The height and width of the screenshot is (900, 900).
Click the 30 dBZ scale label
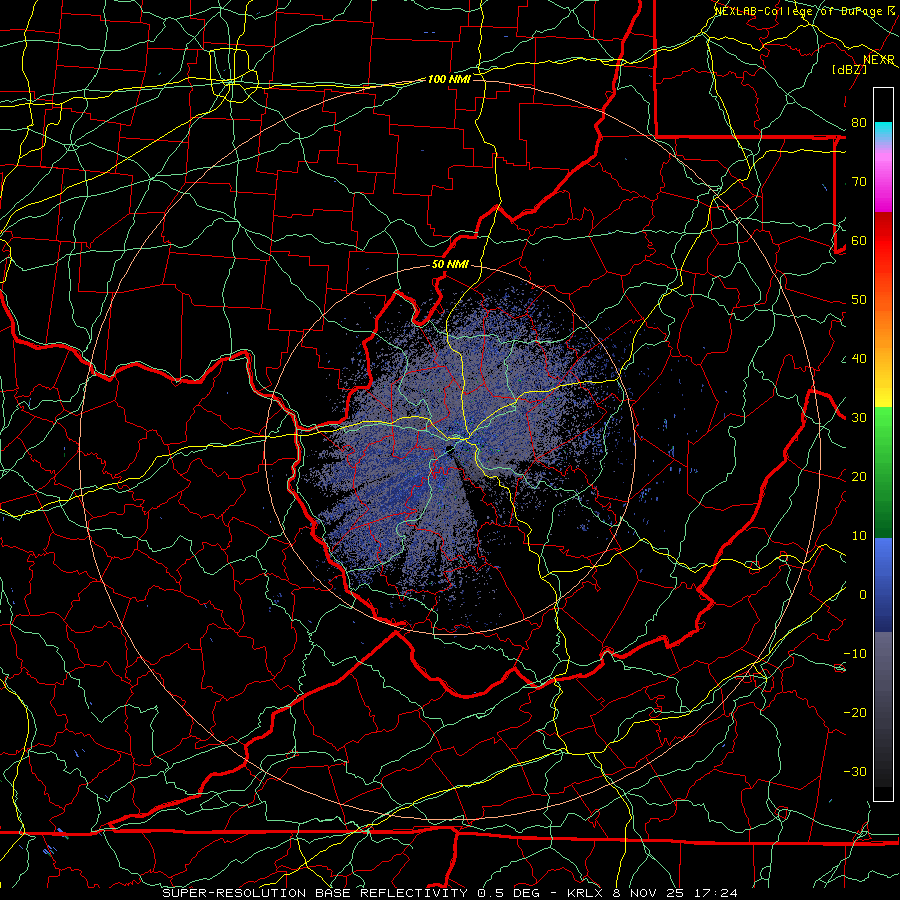point(859,418)
